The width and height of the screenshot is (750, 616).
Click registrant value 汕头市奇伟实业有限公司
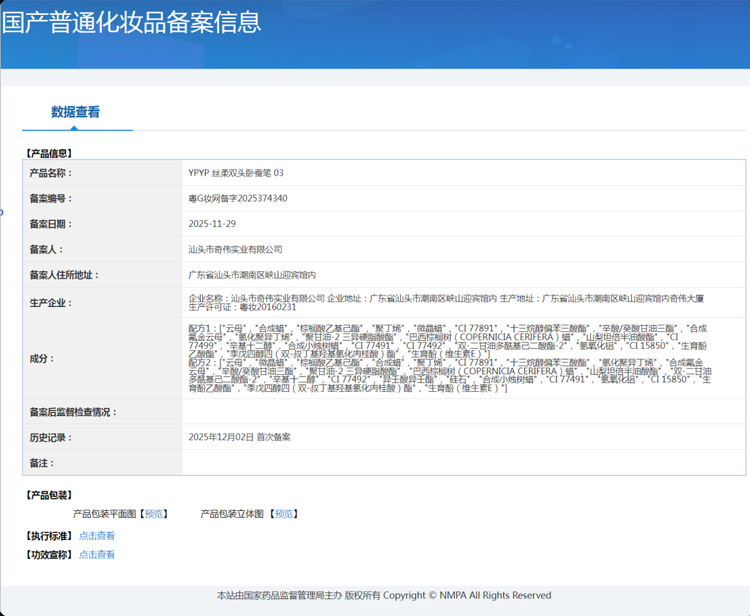coord(235,250)
